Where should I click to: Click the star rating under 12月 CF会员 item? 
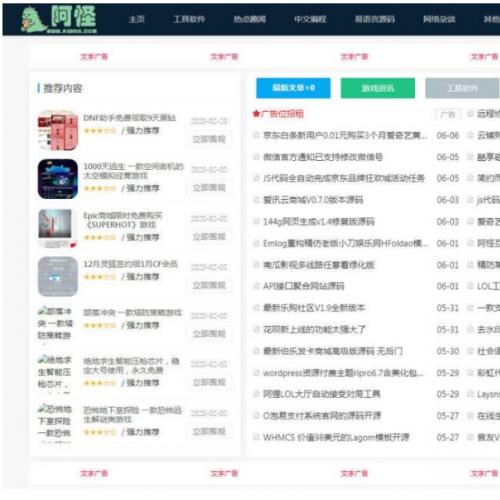pos(100,277)
